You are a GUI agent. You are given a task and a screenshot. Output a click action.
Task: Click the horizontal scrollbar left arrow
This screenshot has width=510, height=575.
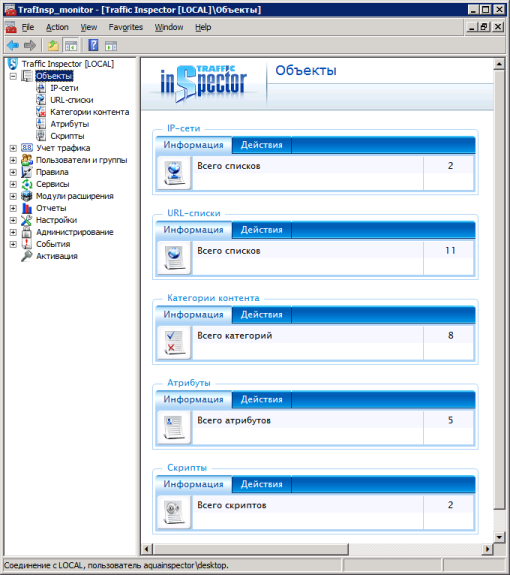[x=147, y=549]
